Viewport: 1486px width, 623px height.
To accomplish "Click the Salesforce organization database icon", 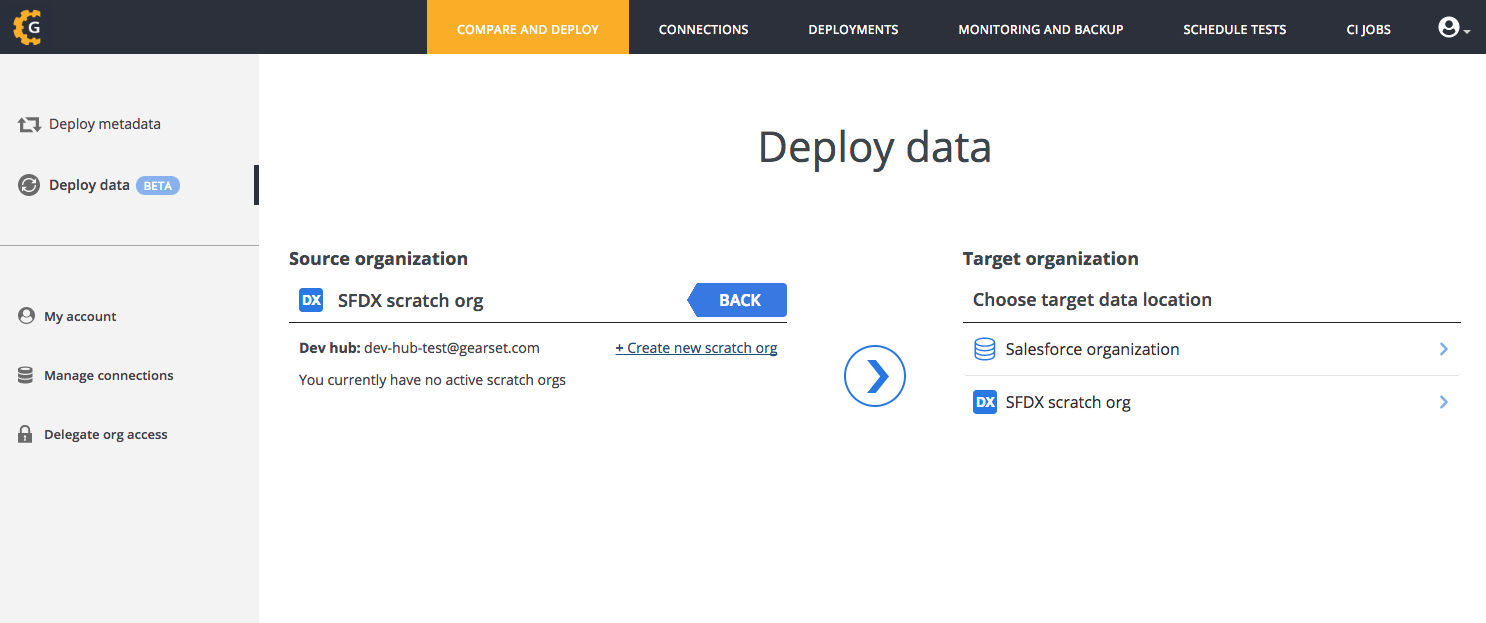I will pos(985,349).
